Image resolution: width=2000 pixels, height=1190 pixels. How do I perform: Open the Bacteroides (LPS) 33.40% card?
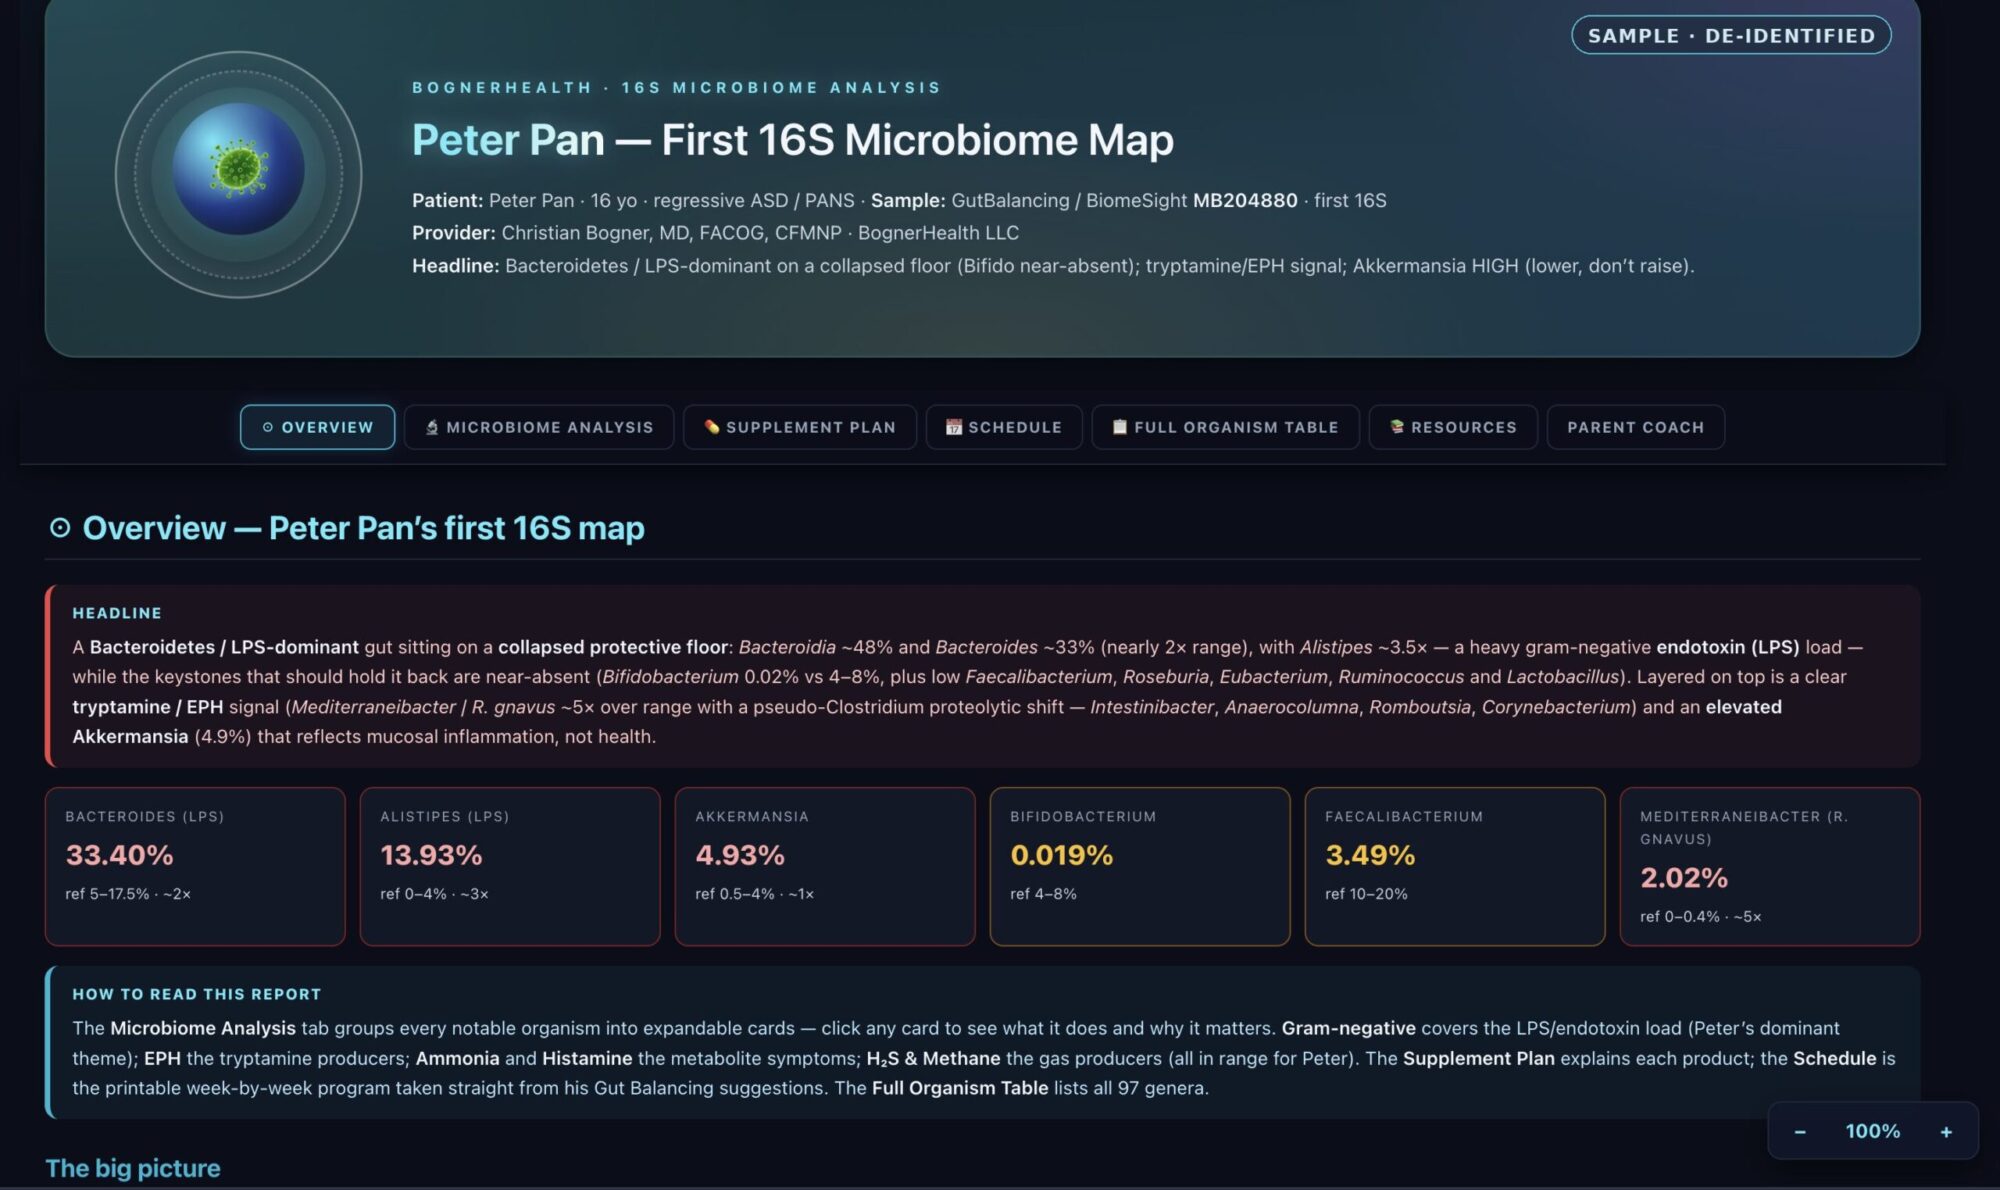pos(195,866)
